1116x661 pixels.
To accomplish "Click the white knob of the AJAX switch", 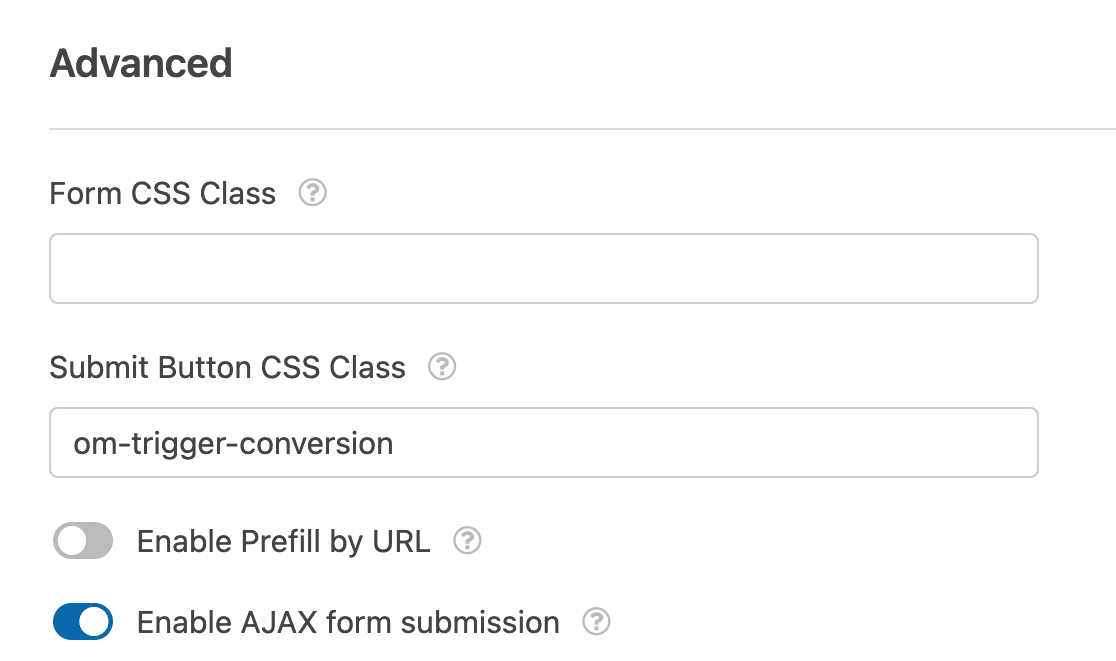I will coord(95,622).
